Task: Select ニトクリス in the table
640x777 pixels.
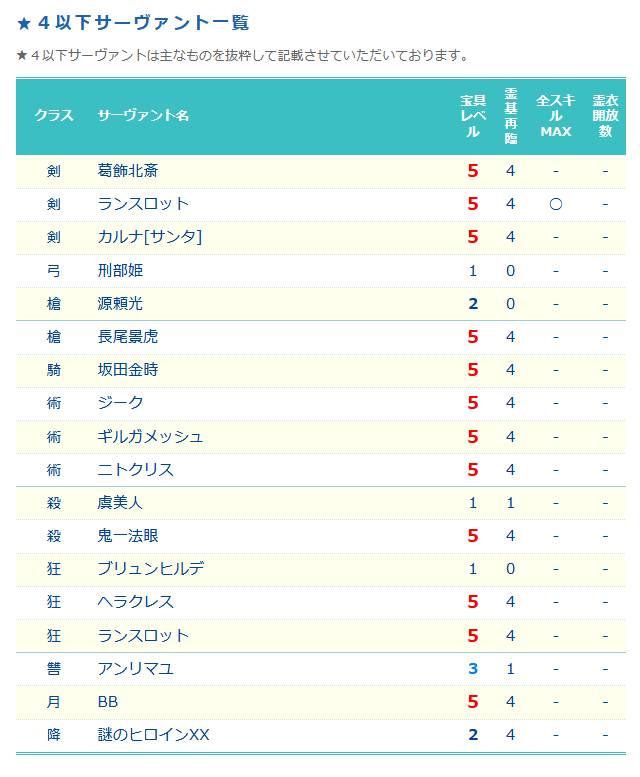Action: [135, 470]
